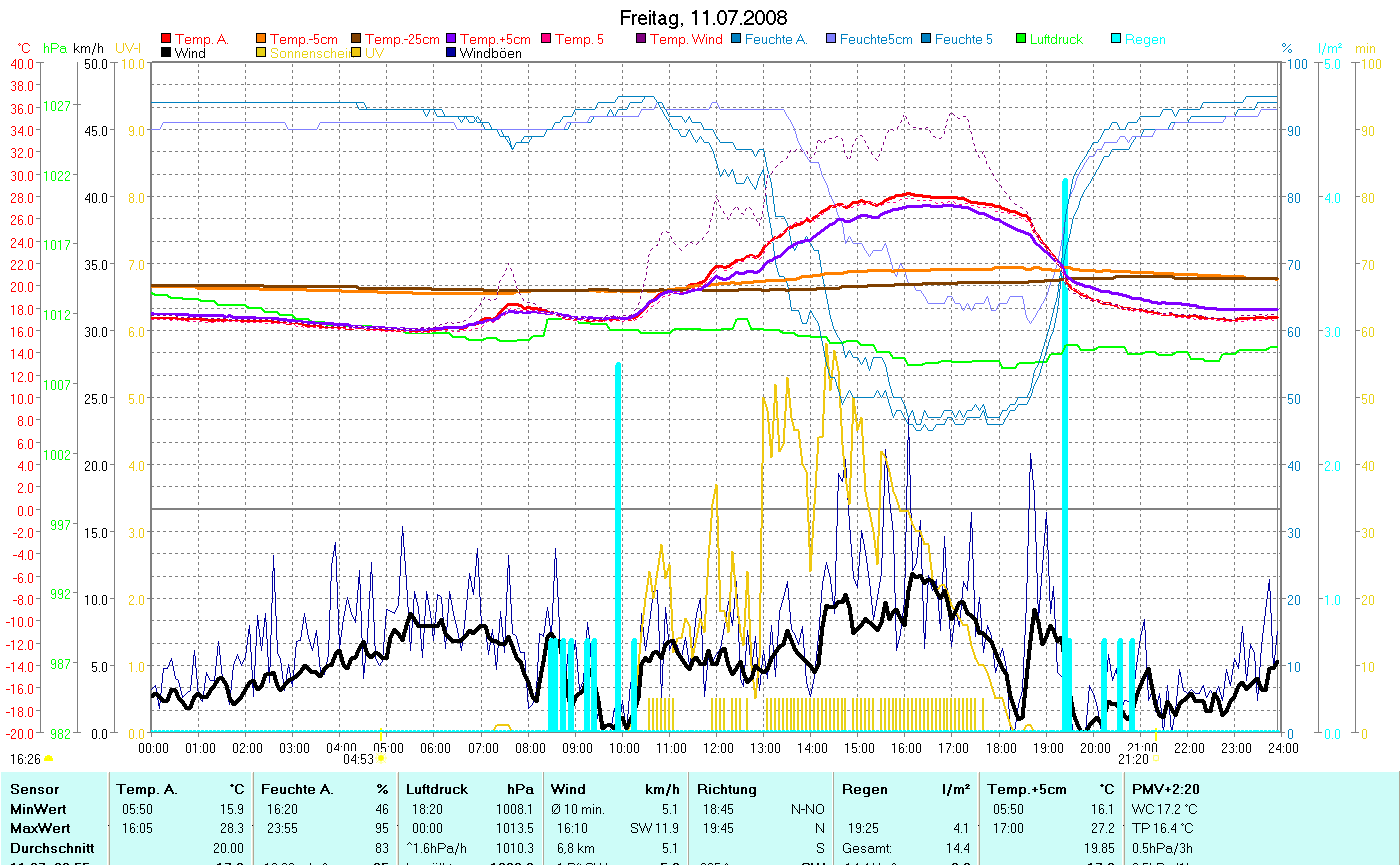Image resolution: width=1400 pixels, height=865 pixels.
Task: Click the pink Temp. 5 legend swatch
Action: pyautogui.click(x=546, y=40)
